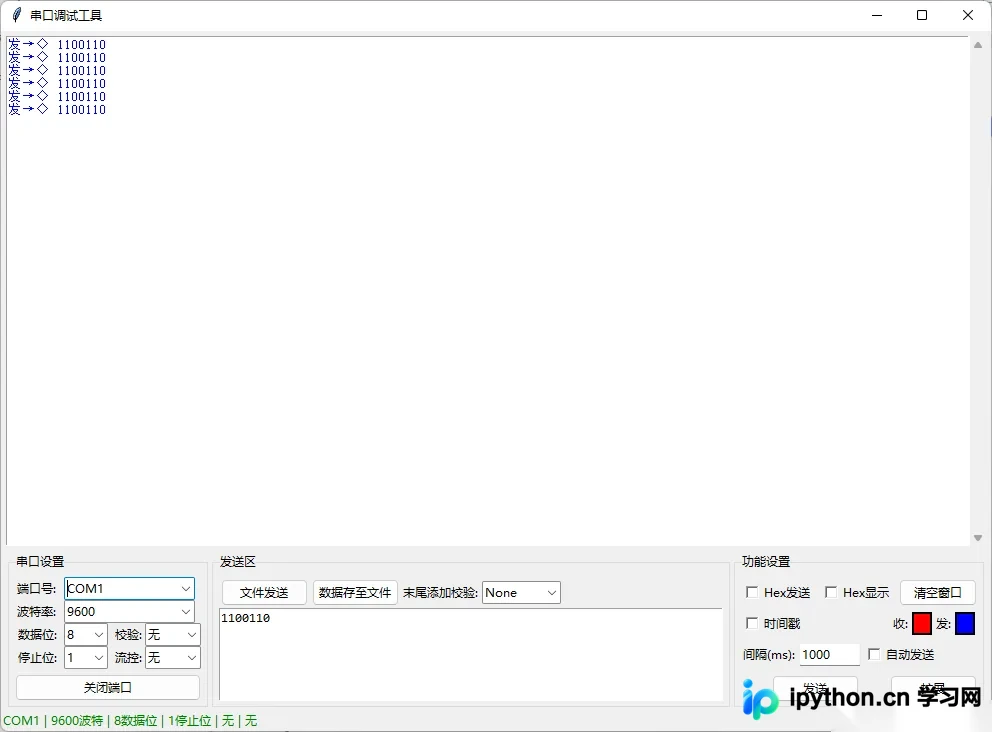Click the receive log scrollbar up arrow
This screenshot has height=732, width=992.
click(978, 45)
